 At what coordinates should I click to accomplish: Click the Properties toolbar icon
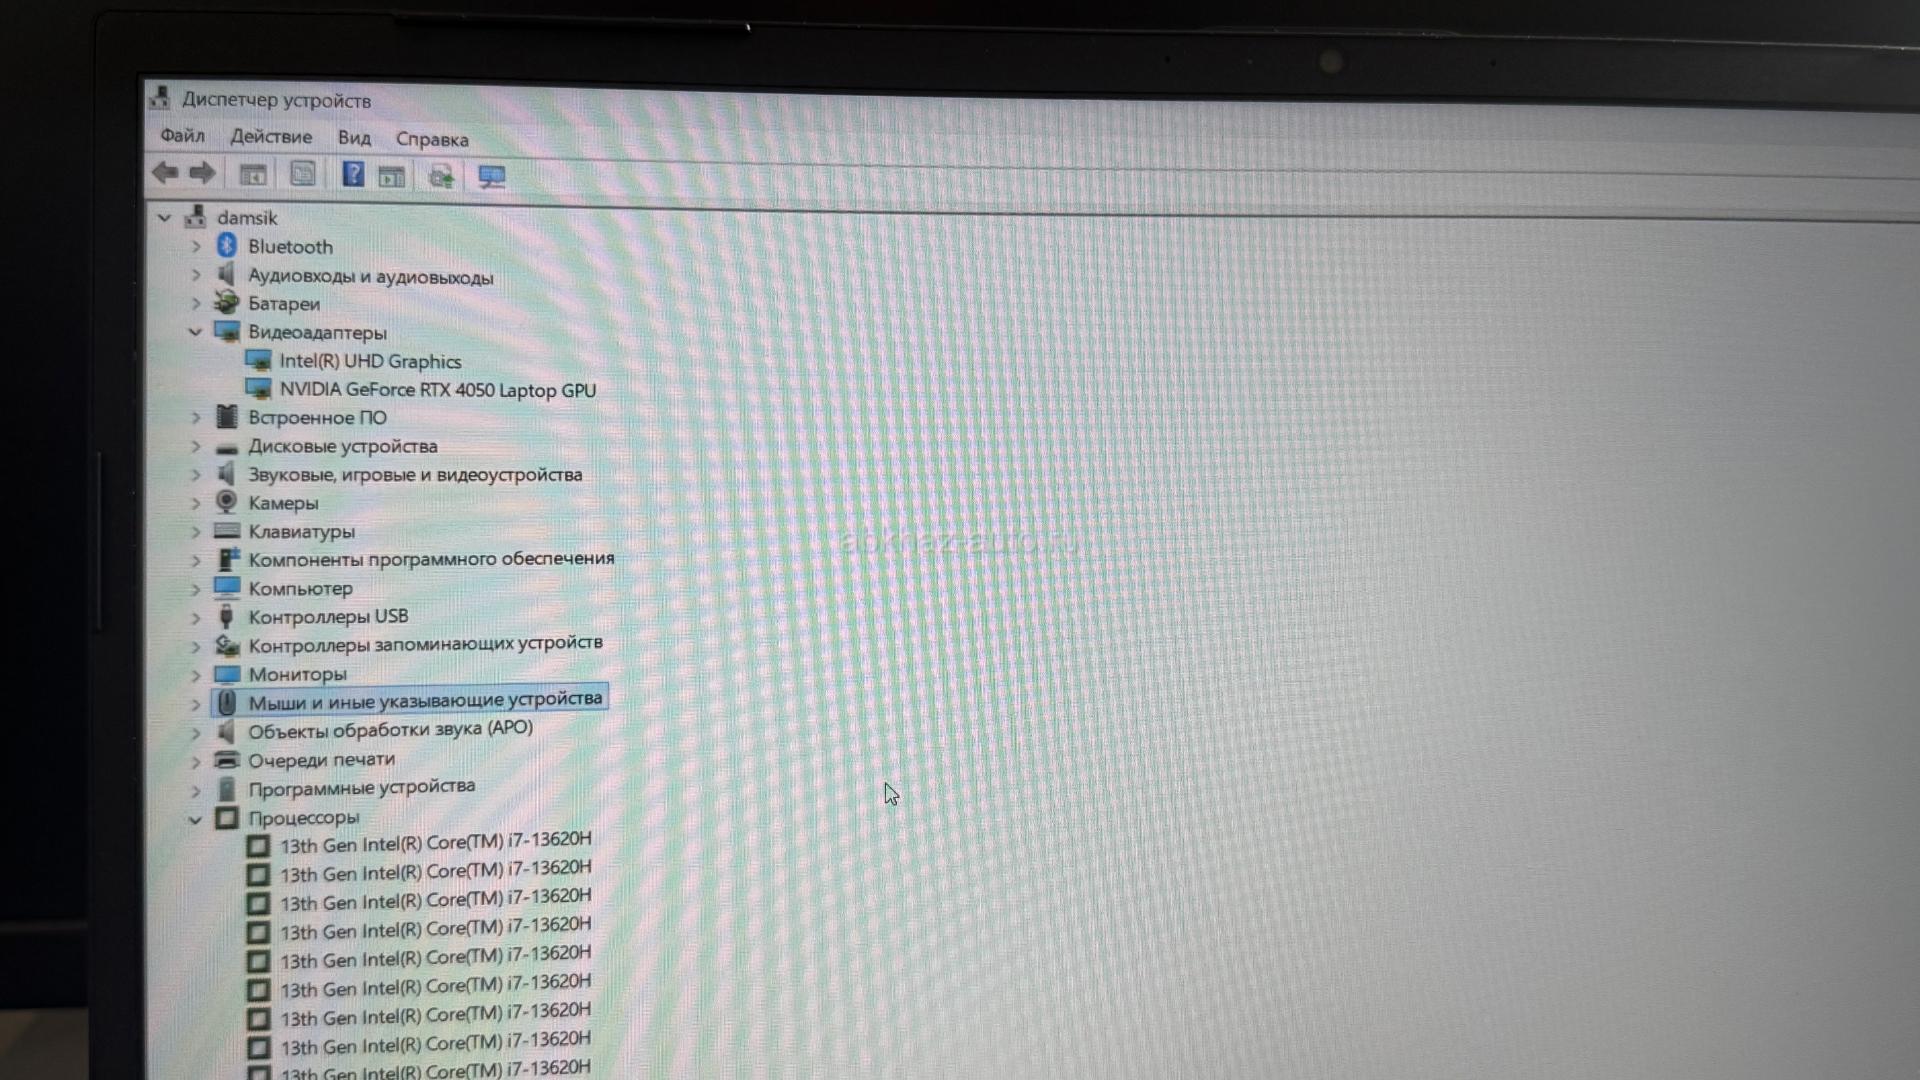302,174
